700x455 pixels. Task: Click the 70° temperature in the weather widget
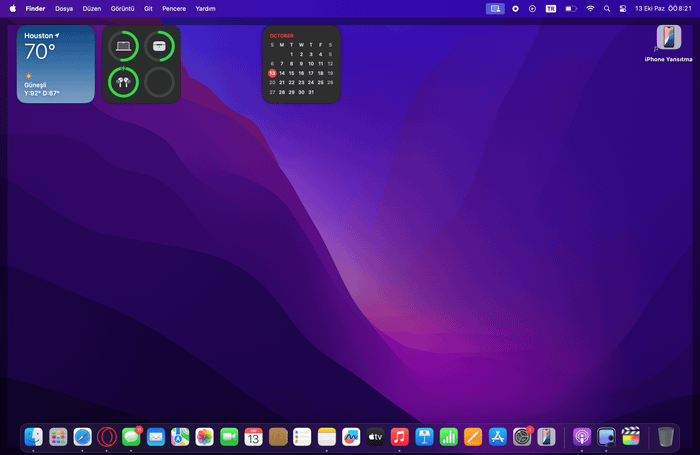40,52
